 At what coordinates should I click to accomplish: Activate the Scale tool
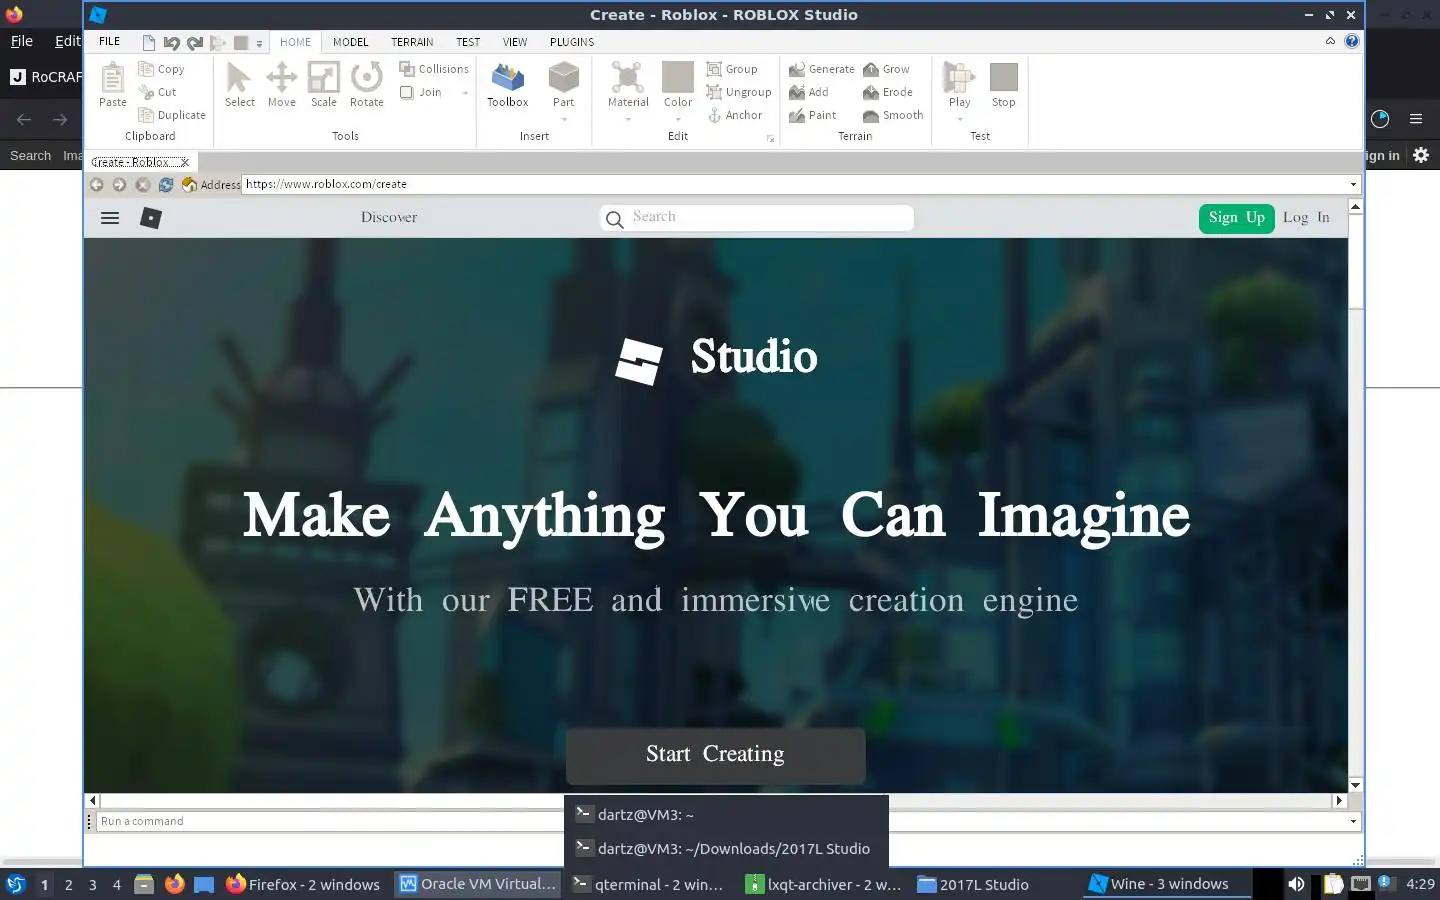pos(323,84)
